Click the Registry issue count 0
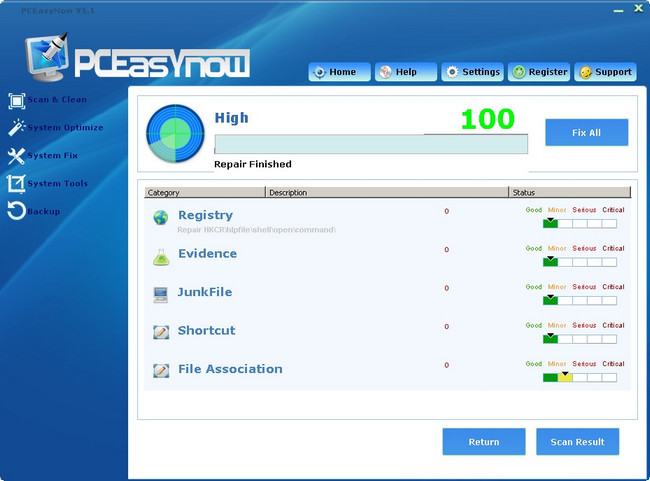The height and width of the screenshot is (481, 650). 446,211
